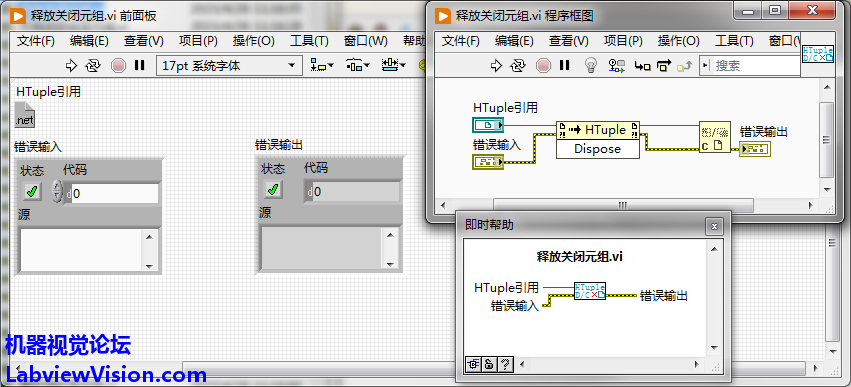Toggle Highlight Execution light bulb

click(590, 66)
